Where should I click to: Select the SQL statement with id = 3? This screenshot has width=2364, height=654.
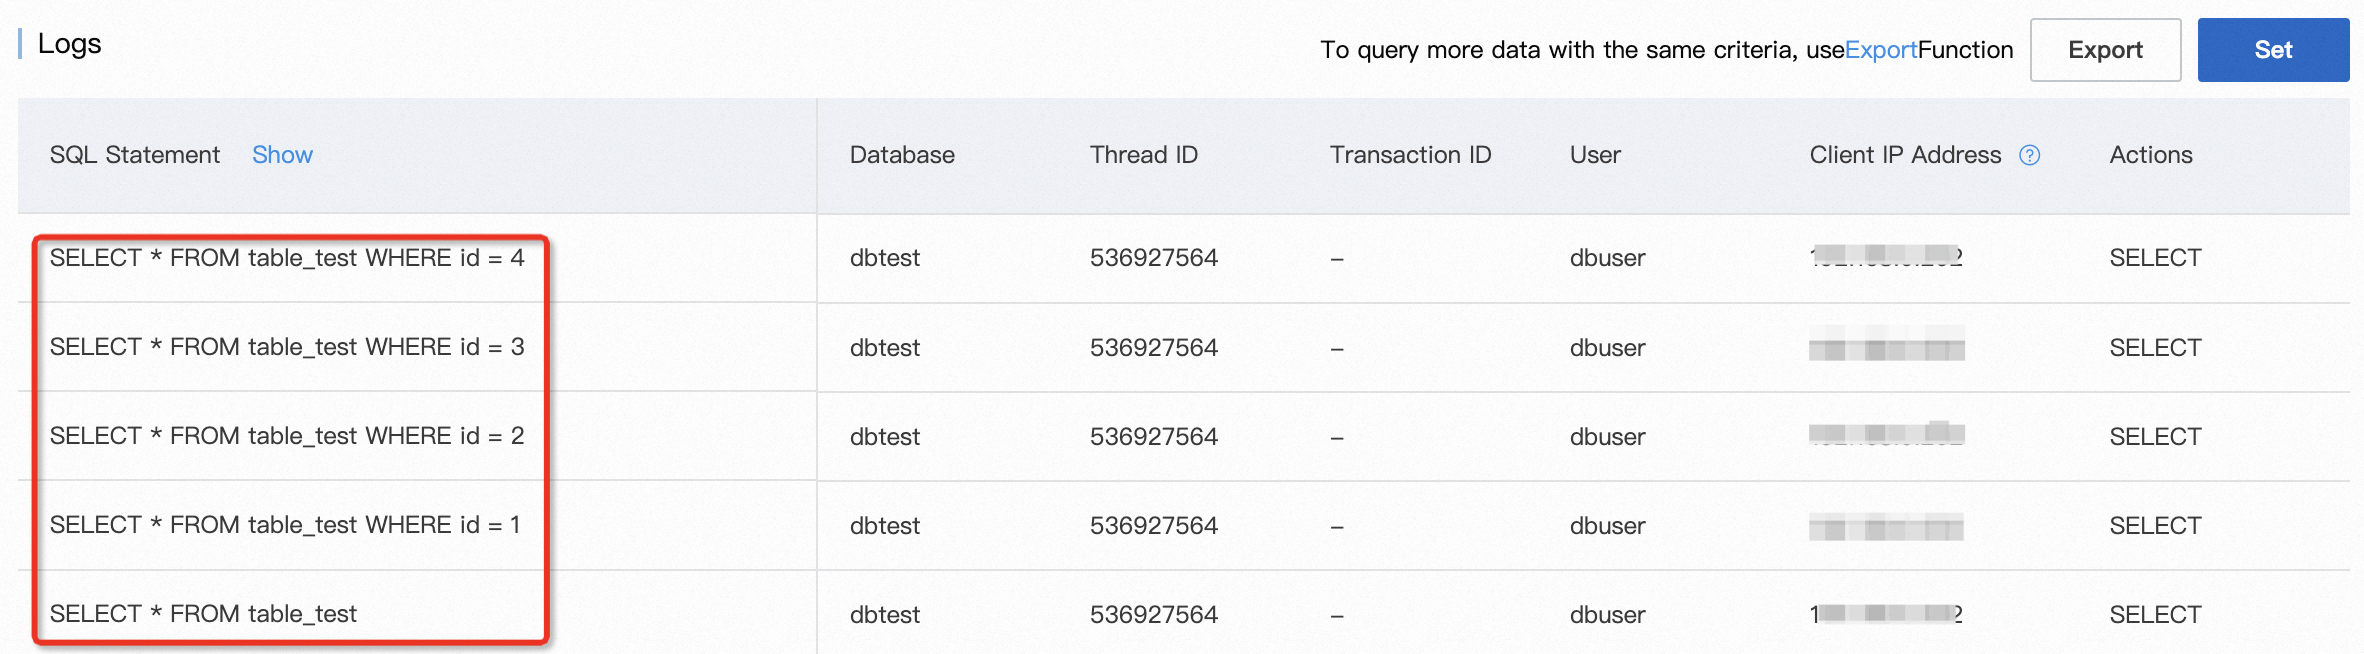coord(287,347)
